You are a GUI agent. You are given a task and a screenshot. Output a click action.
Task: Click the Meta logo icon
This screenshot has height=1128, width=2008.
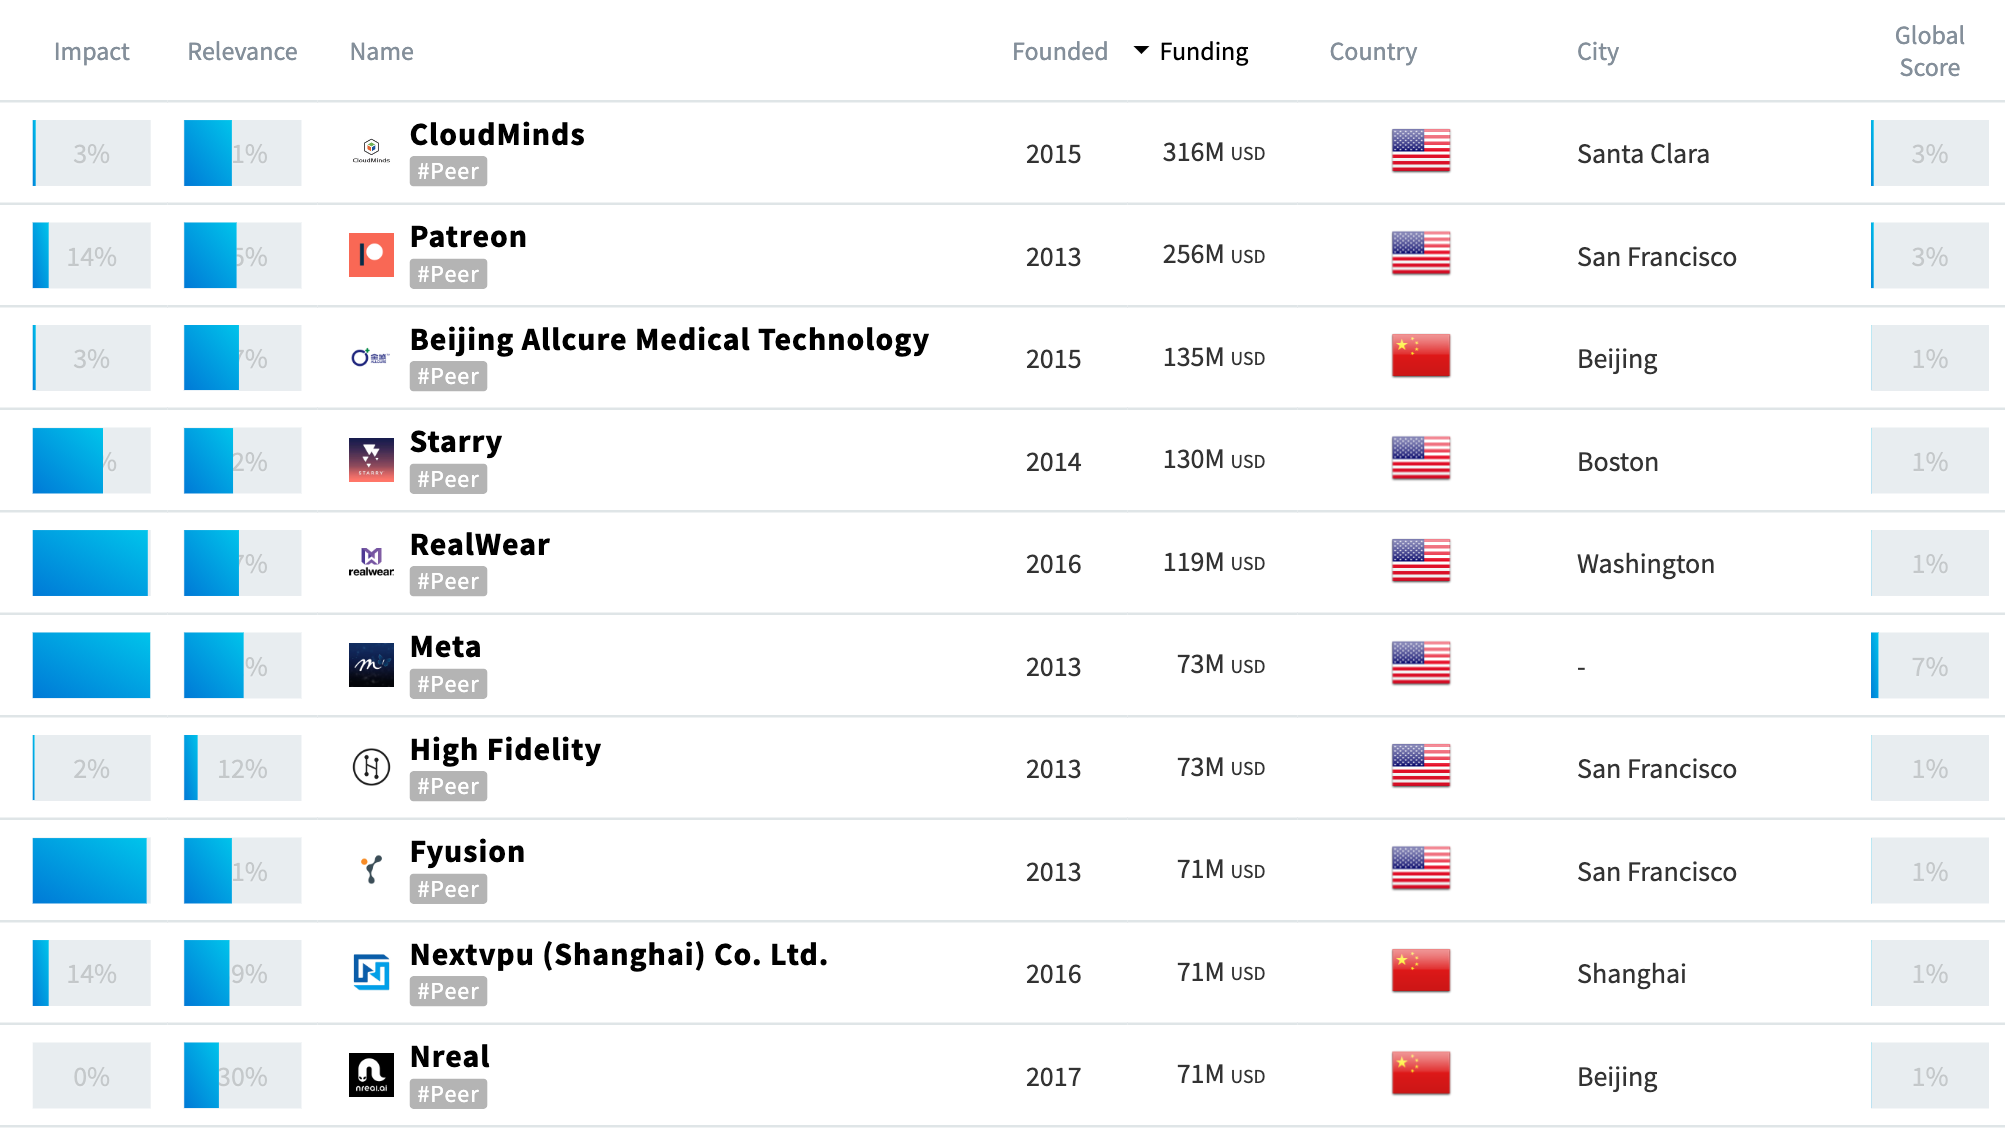point(370,663)
